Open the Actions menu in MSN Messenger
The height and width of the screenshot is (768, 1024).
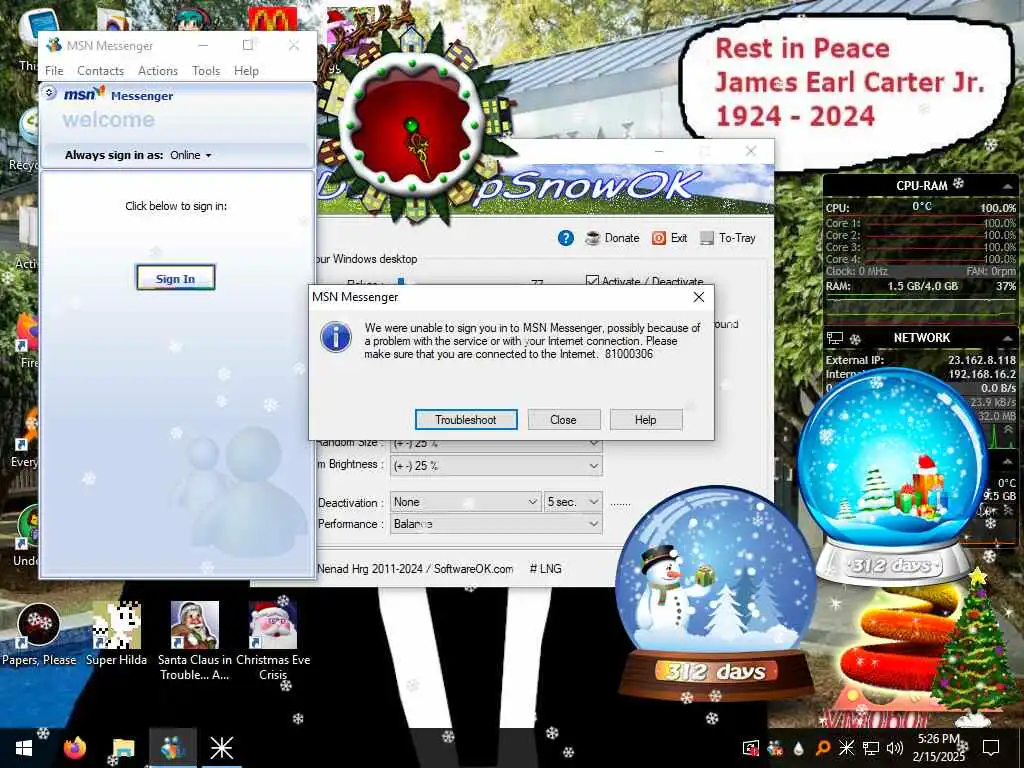[158, 71]
